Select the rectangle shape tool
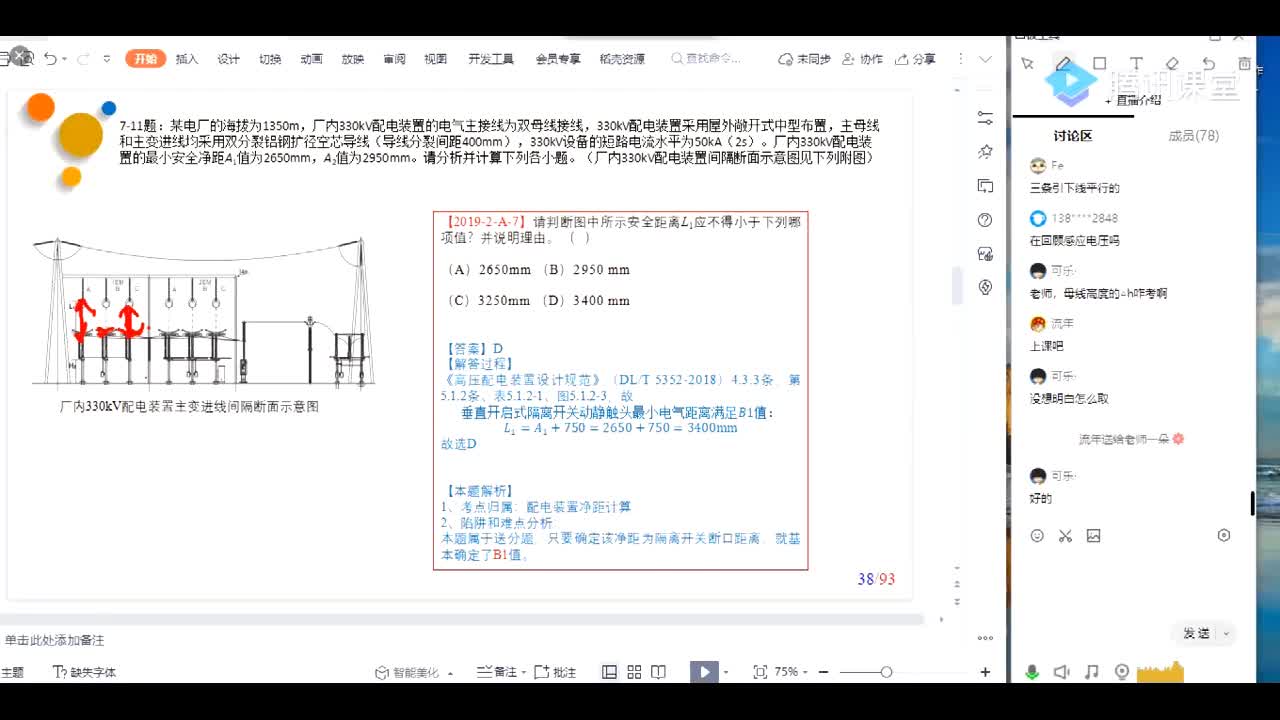The width and height of the screenshot is (1280, 720). [1099, 64]
